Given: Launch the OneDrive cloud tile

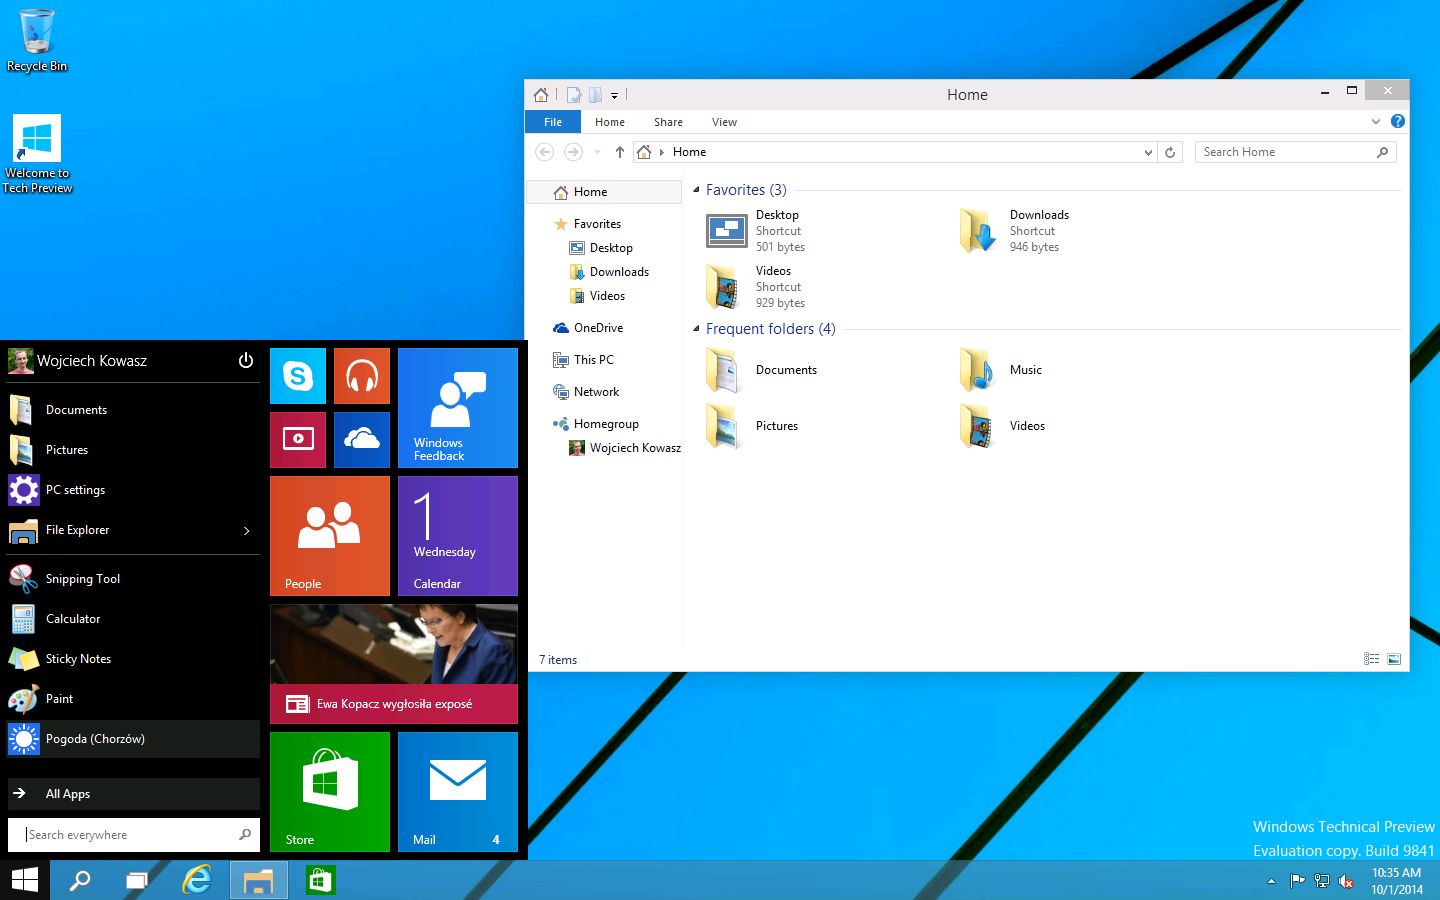Looking at the screenshot, I should tap(362, 440).
